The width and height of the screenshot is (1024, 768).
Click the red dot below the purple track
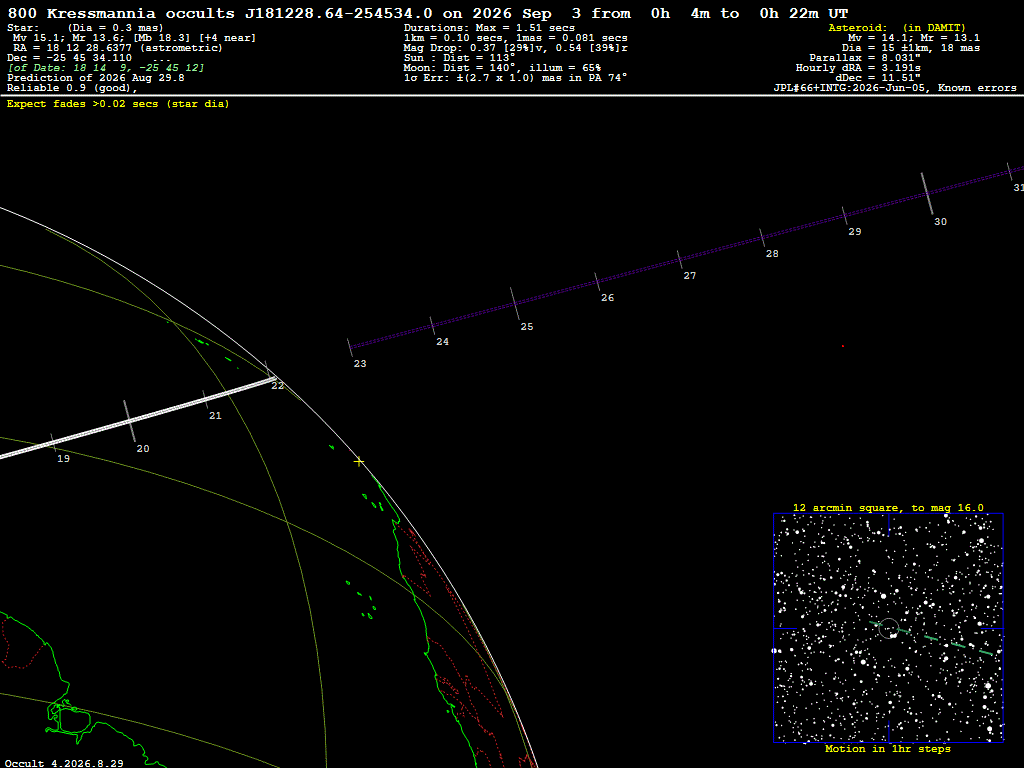pos(842,346)
